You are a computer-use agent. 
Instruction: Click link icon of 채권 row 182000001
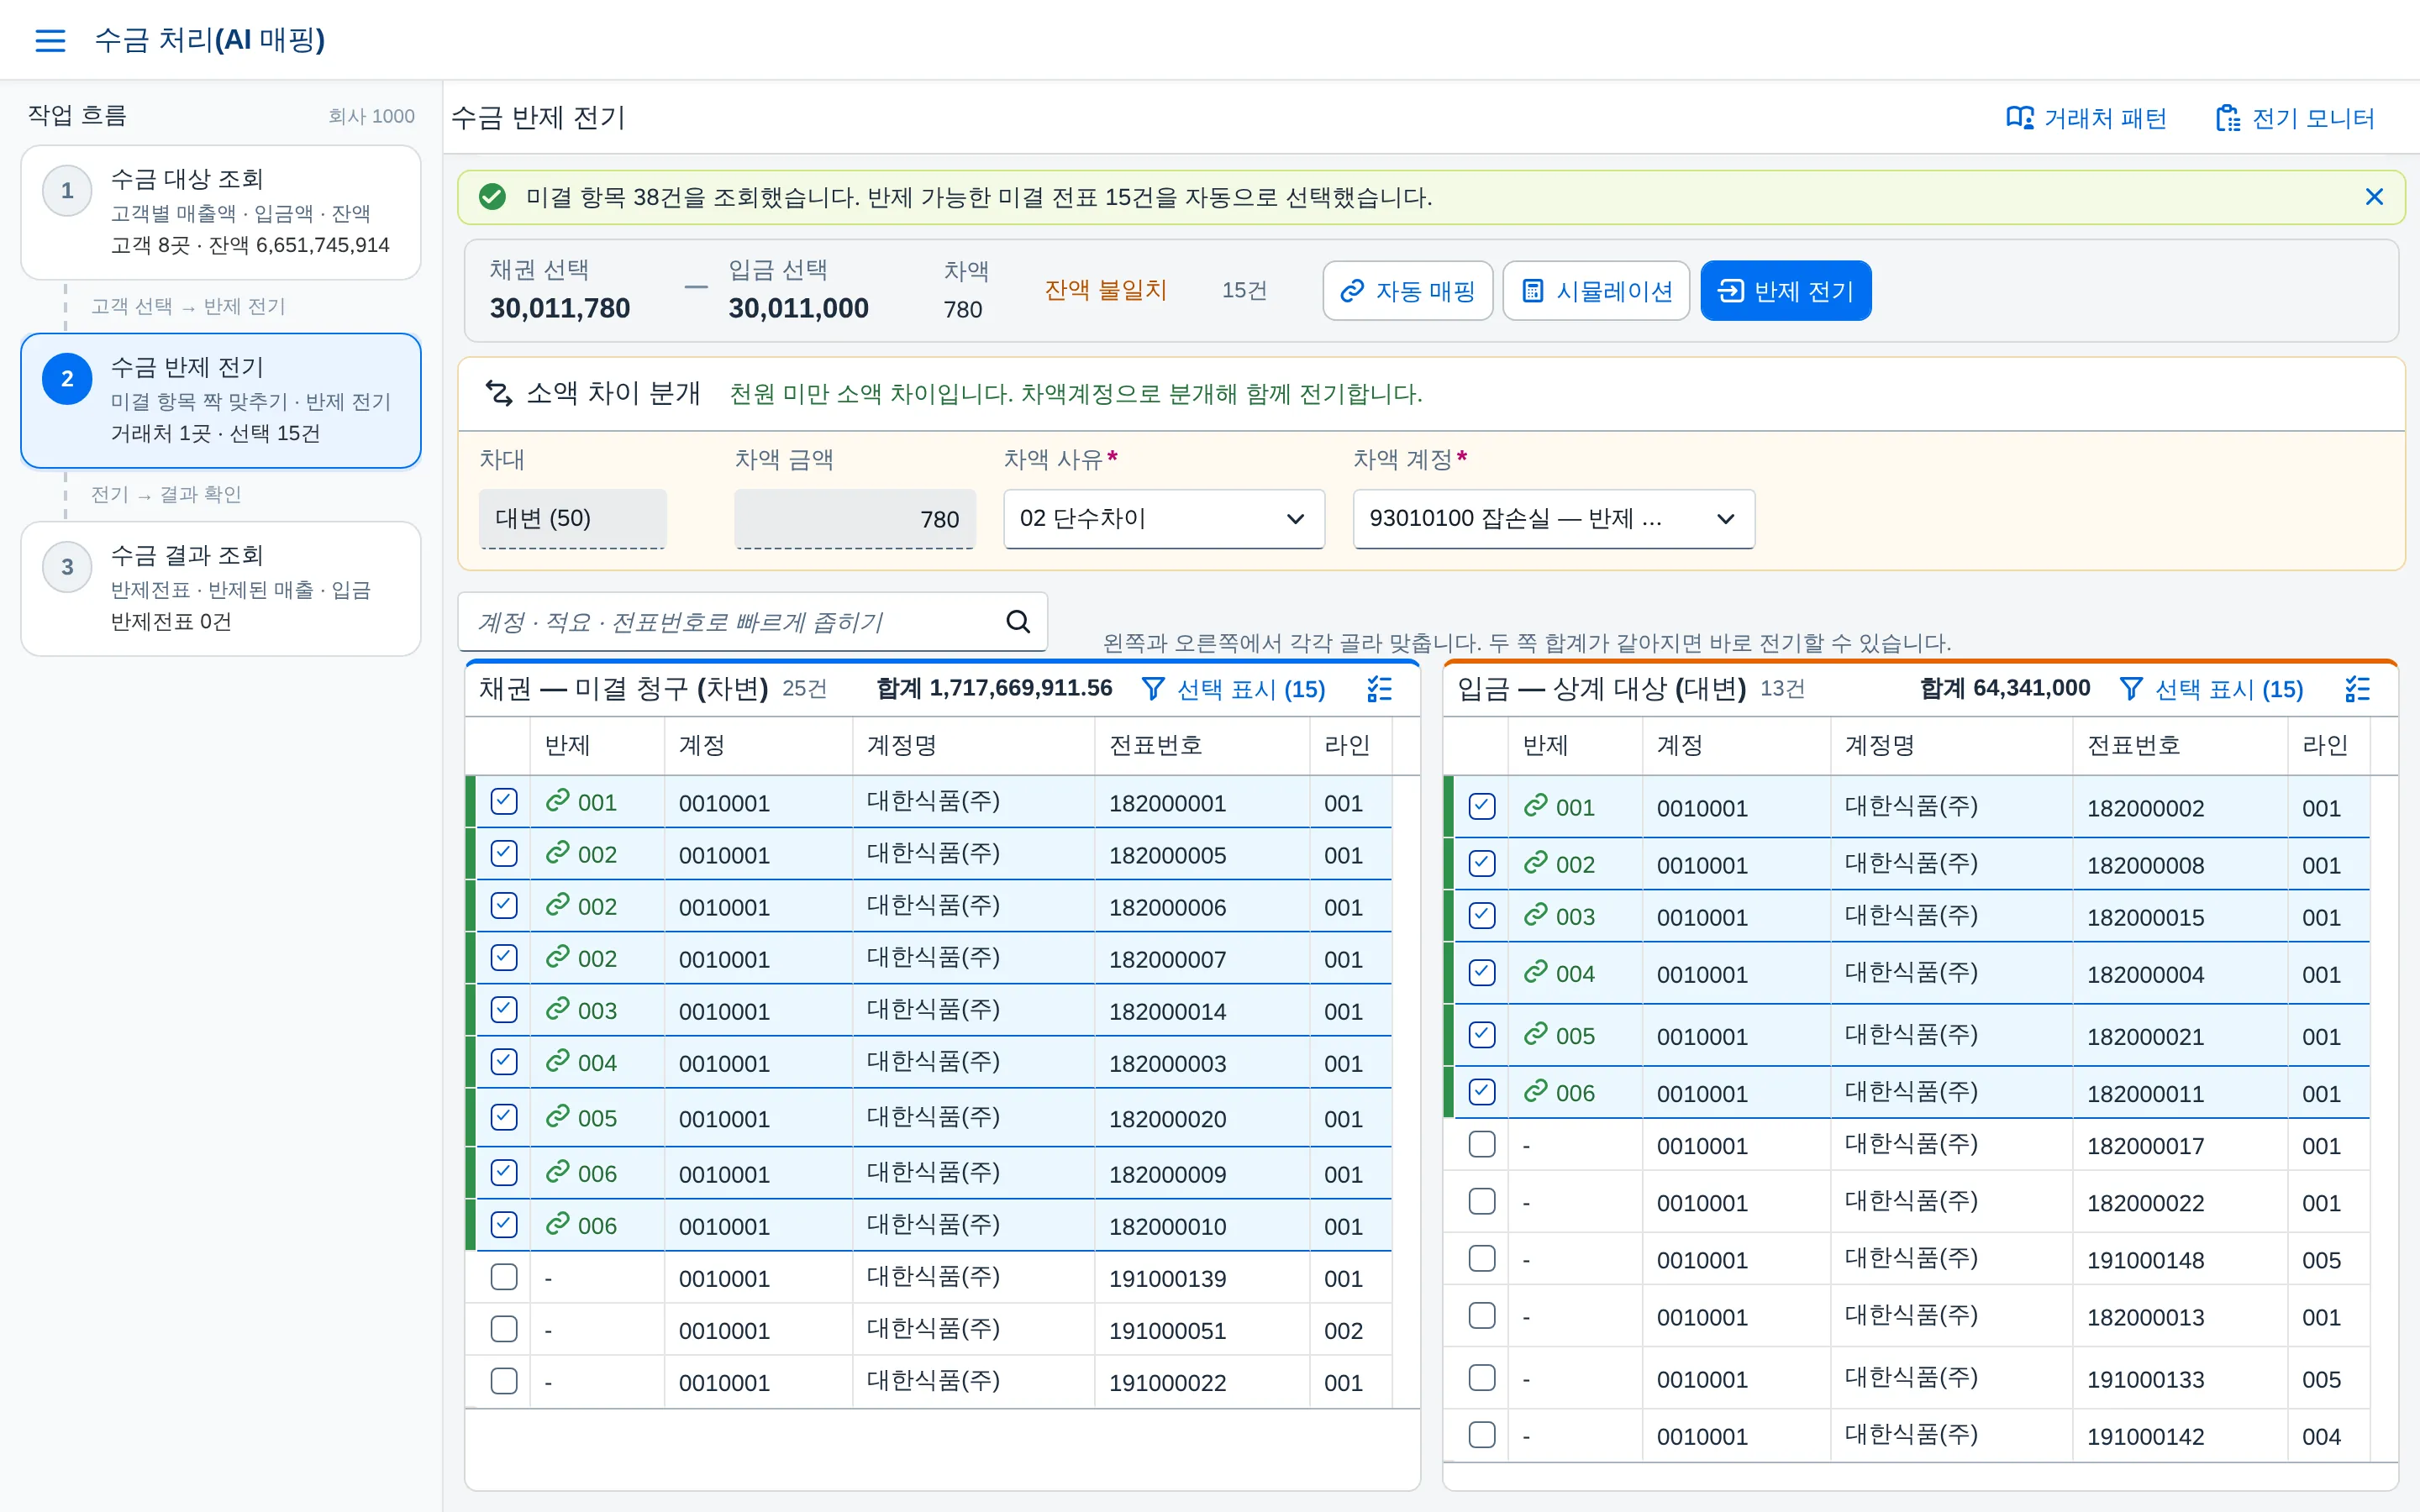click(557, 801)
